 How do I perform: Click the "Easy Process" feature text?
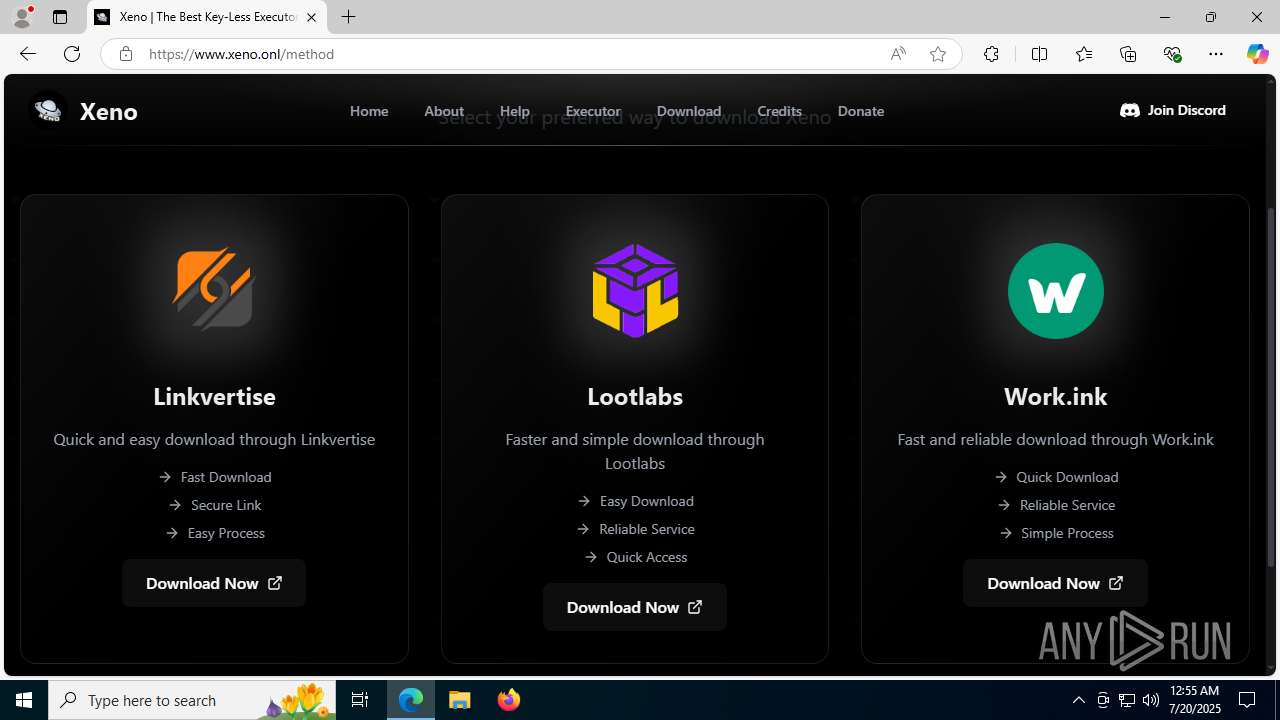coord(226,533)
